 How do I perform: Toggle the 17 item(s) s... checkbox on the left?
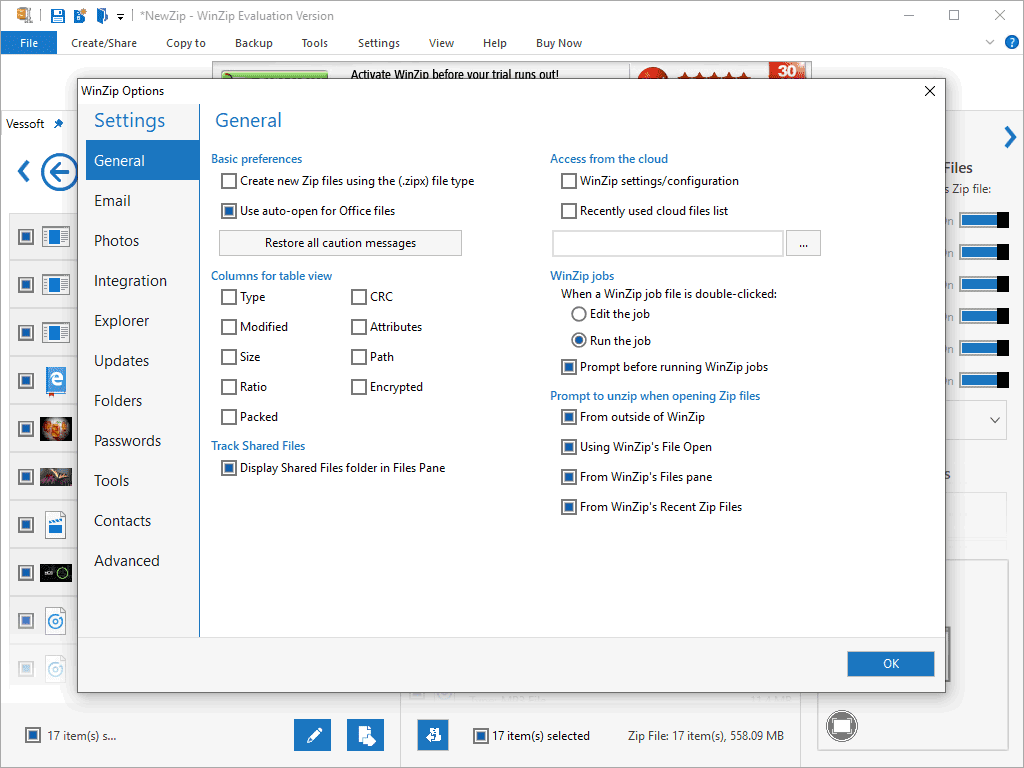click(x=33, y=735)
